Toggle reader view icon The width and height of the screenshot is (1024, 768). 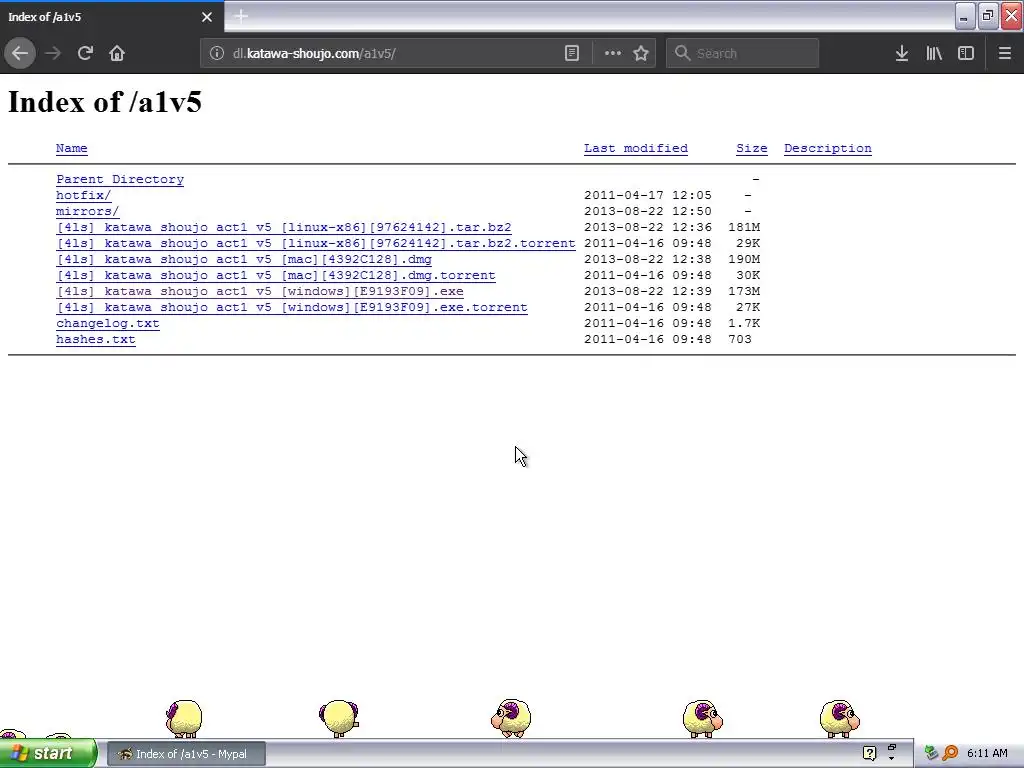point(571,54)
